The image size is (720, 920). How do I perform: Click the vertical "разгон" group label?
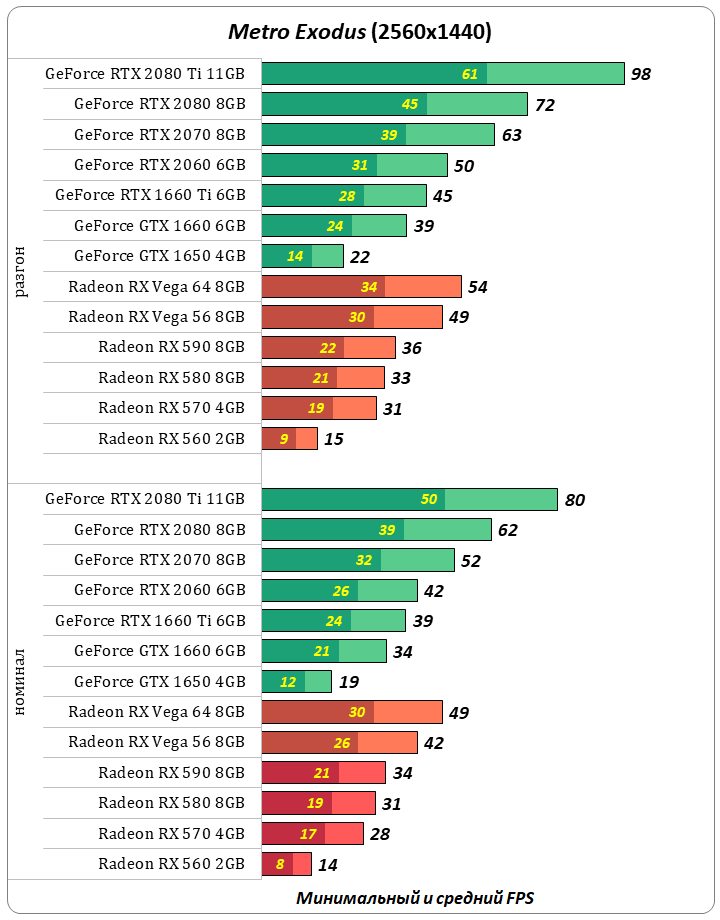click(22, 272)
